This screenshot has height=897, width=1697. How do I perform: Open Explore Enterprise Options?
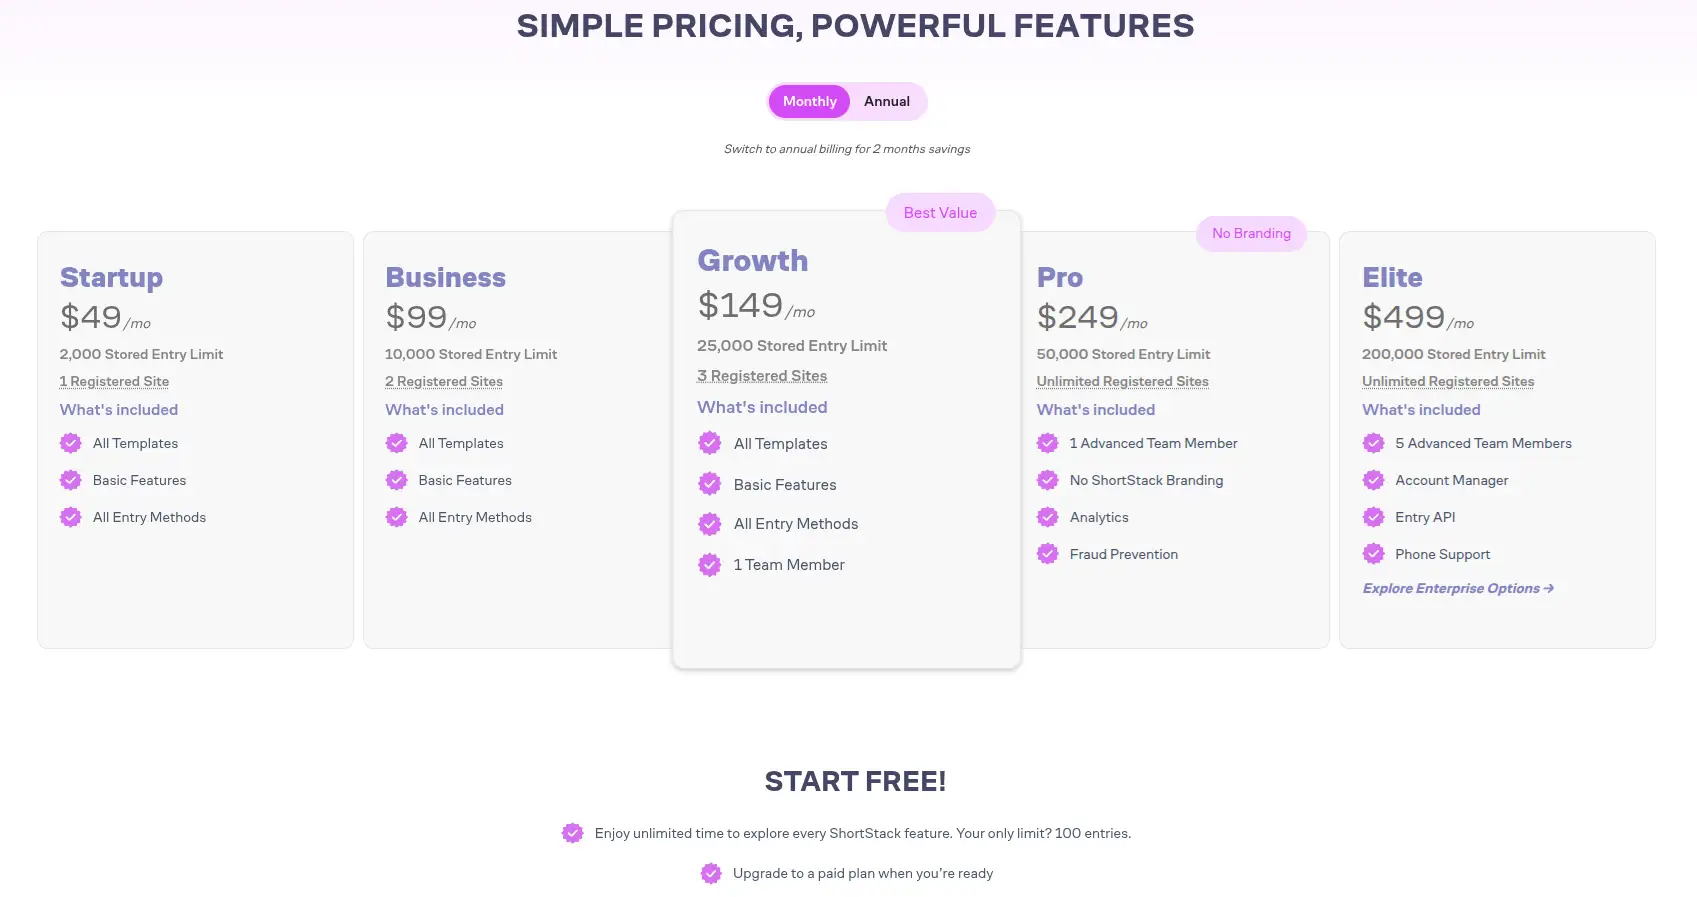pyautogui.click(x=1456, y=588)
